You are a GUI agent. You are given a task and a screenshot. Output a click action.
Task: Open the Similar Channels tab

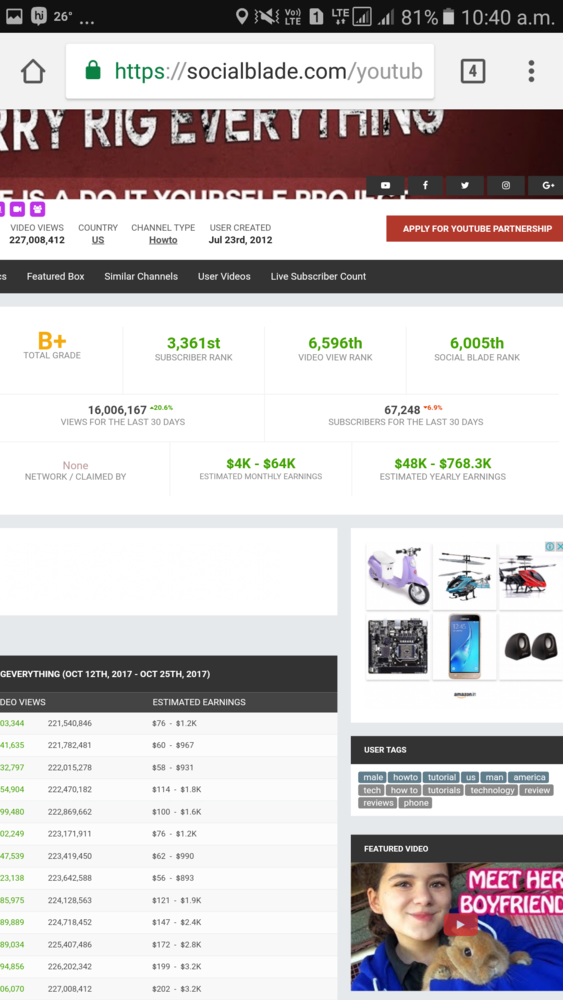coord(141,276)
